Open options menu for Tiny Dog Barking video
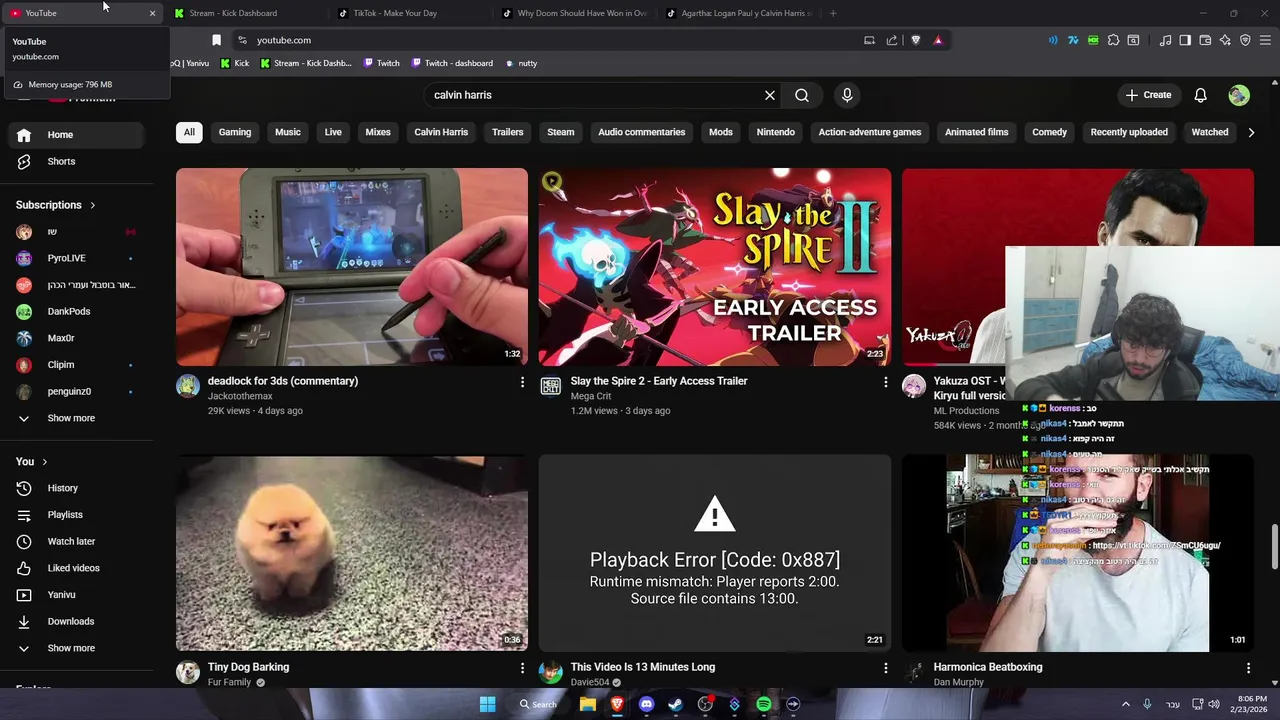1280x720 pixels. point(522,668)
